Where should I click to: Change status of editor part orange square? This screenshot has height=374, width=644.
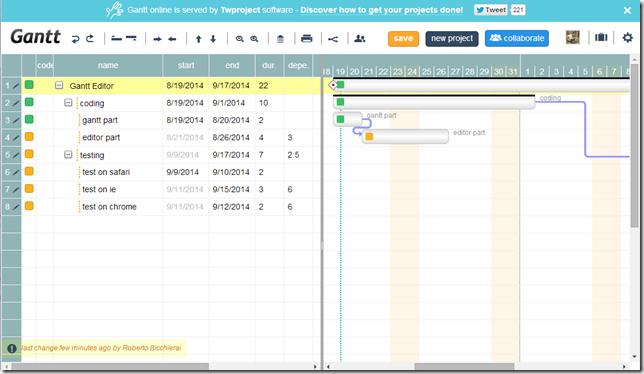(29, 137)
